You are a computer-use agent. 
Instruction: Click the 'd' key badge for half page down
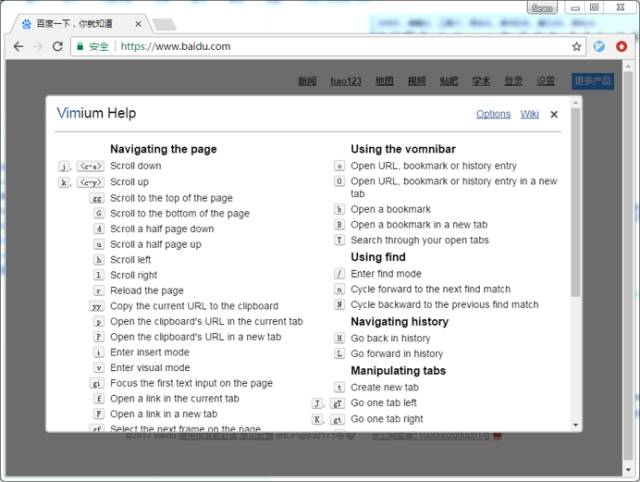[99, 229]
